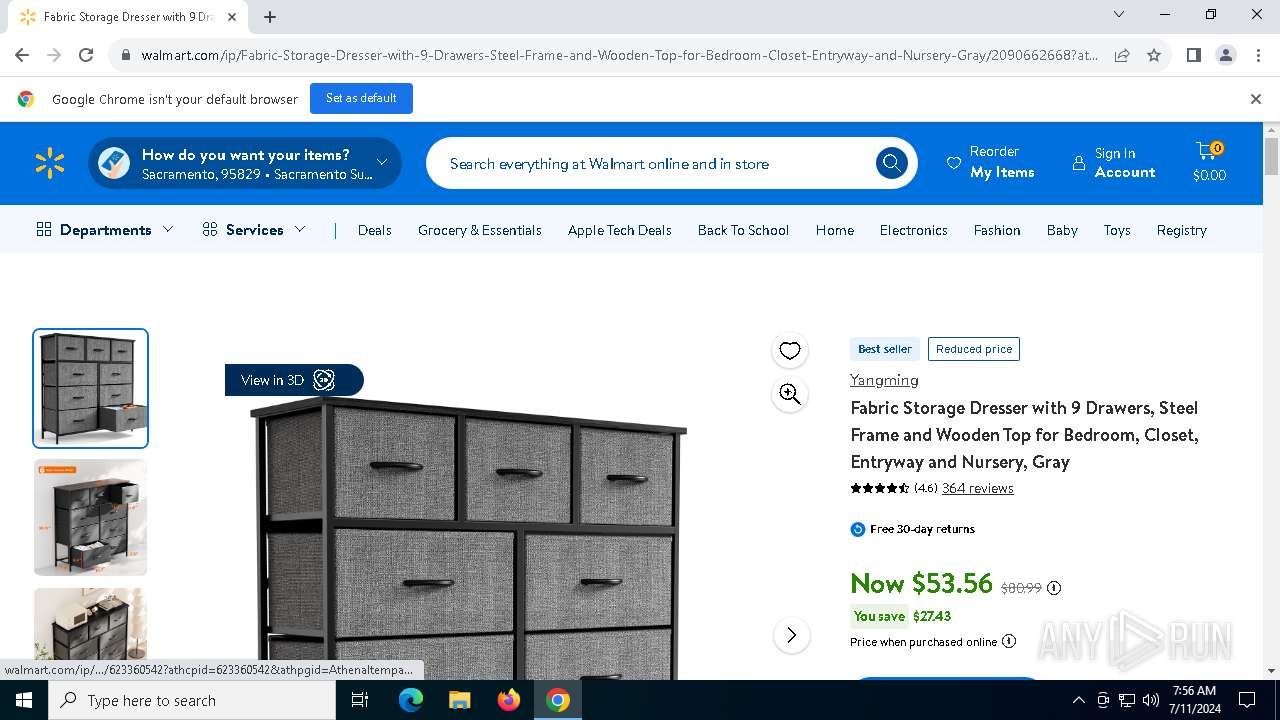This screenshot has width=1280, height=720.
Task: Click info icon next to $80.99
Action: tap(1054, 588)
